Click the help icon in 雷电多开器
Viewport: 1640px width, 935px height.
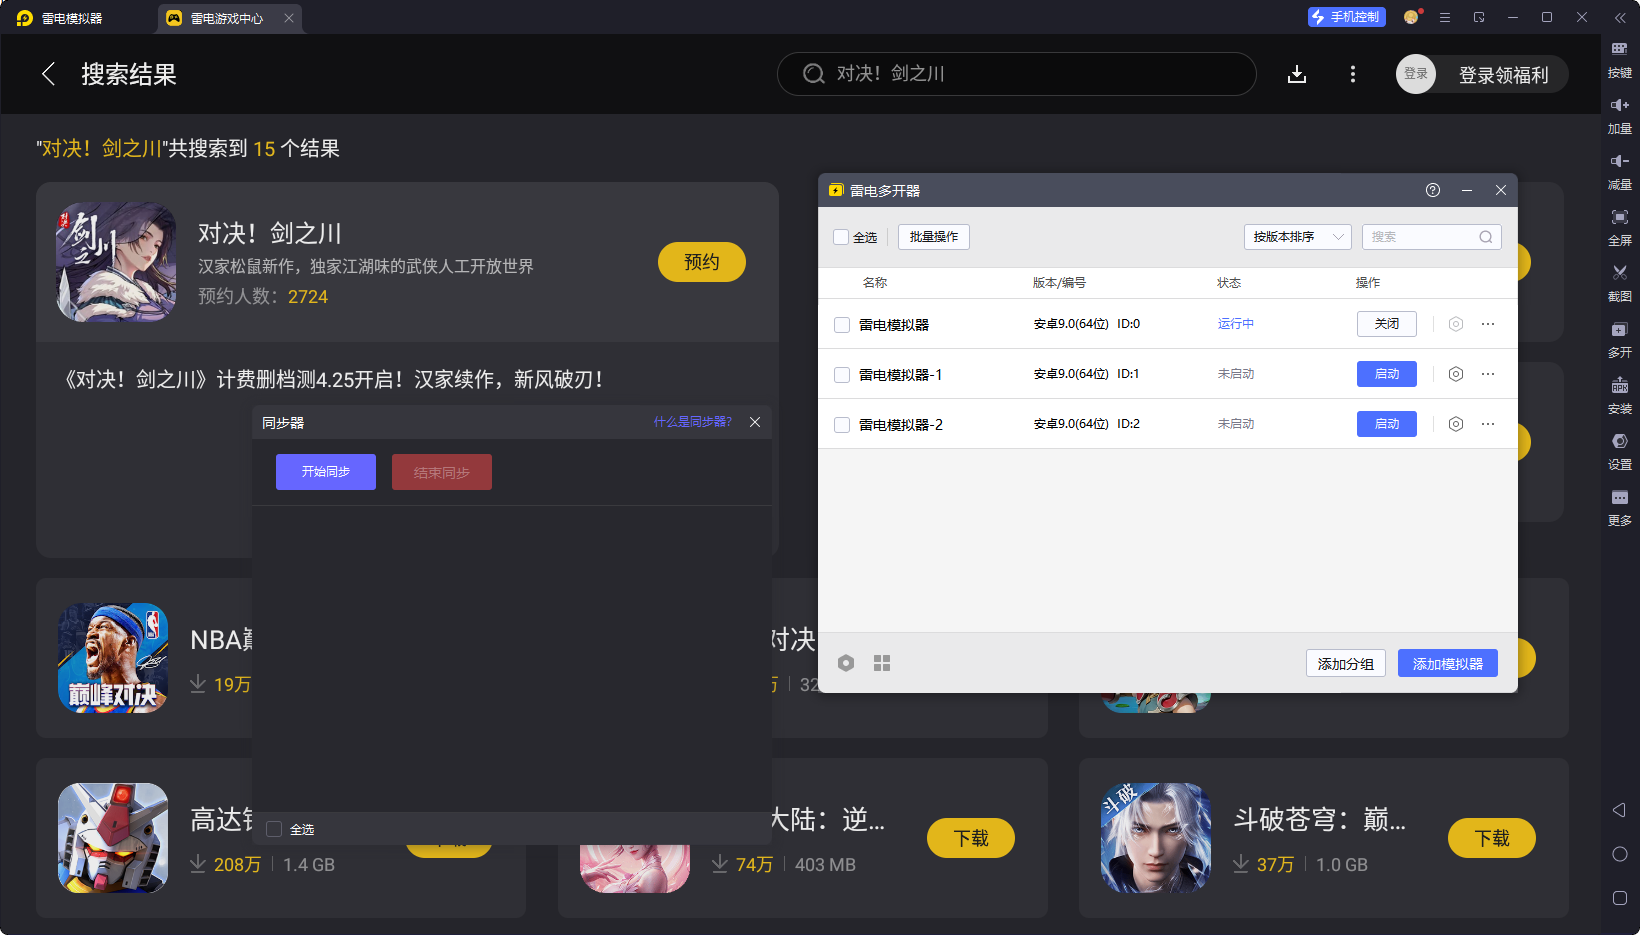click(1433, 190)
